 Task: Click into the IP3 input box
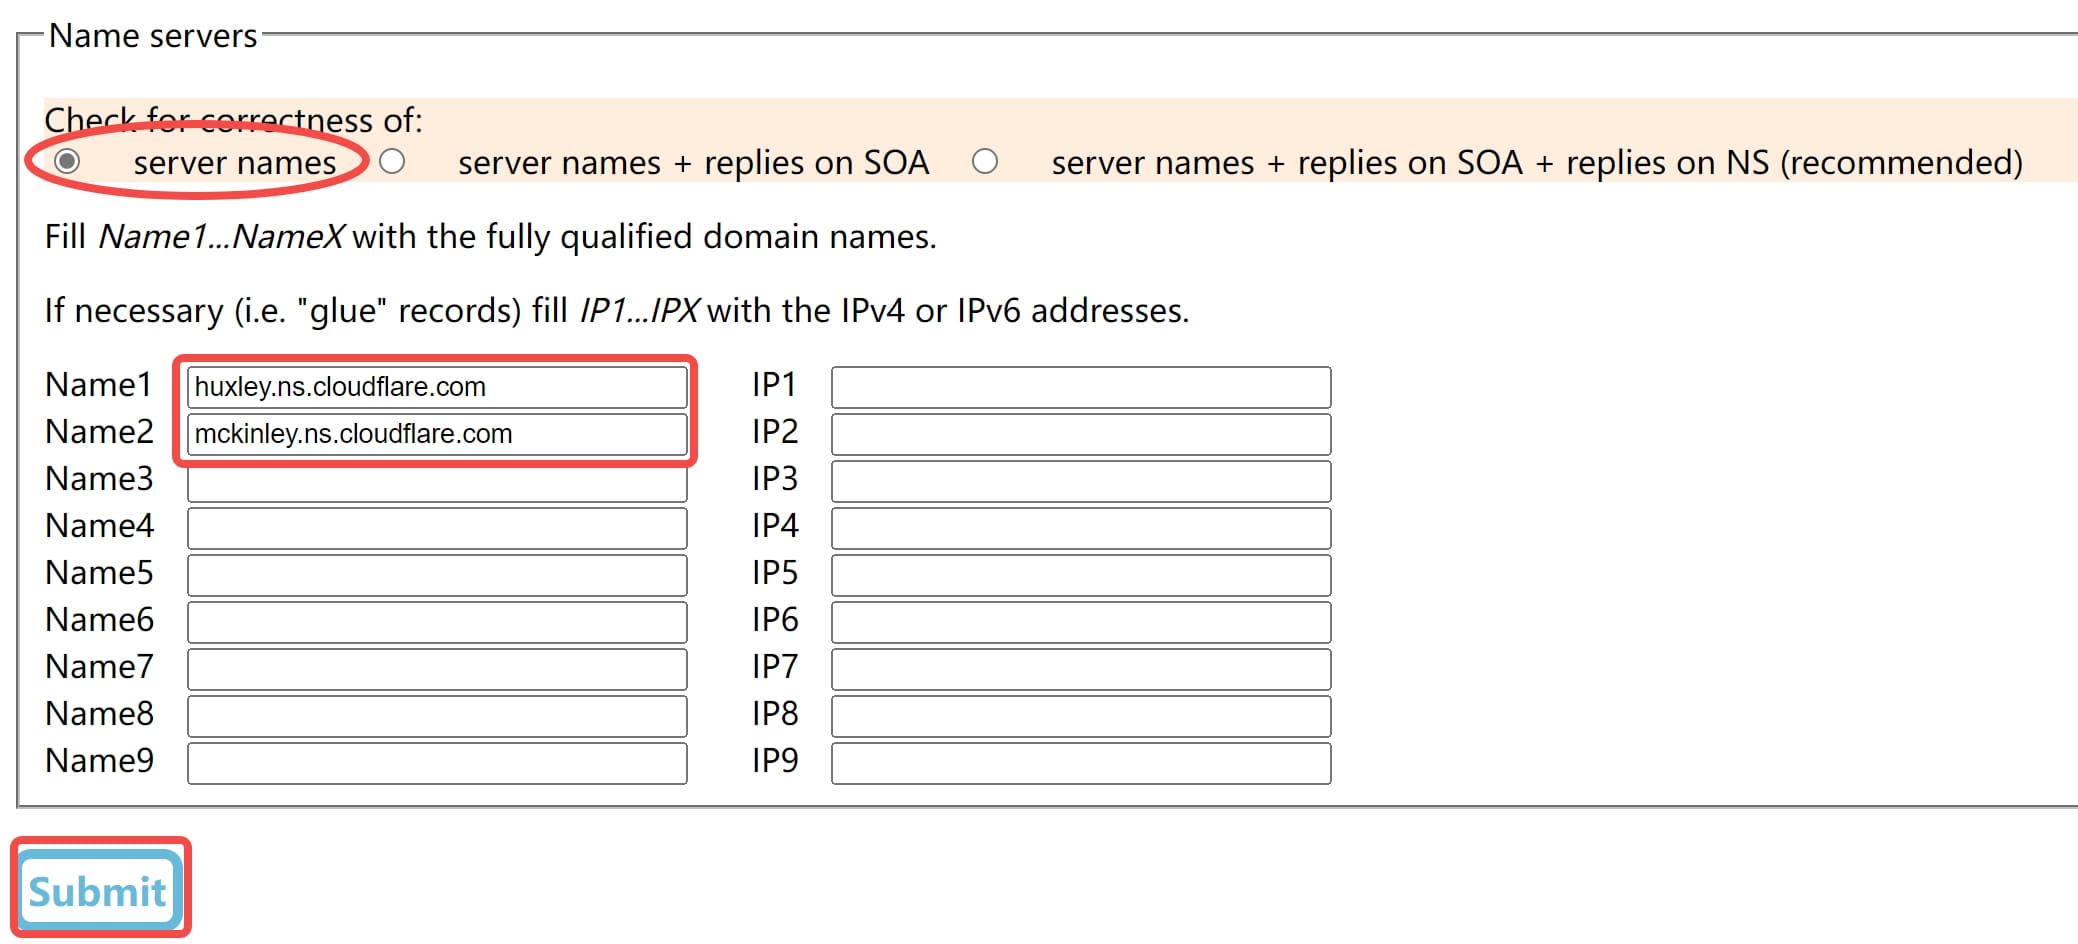point(1080,481)
